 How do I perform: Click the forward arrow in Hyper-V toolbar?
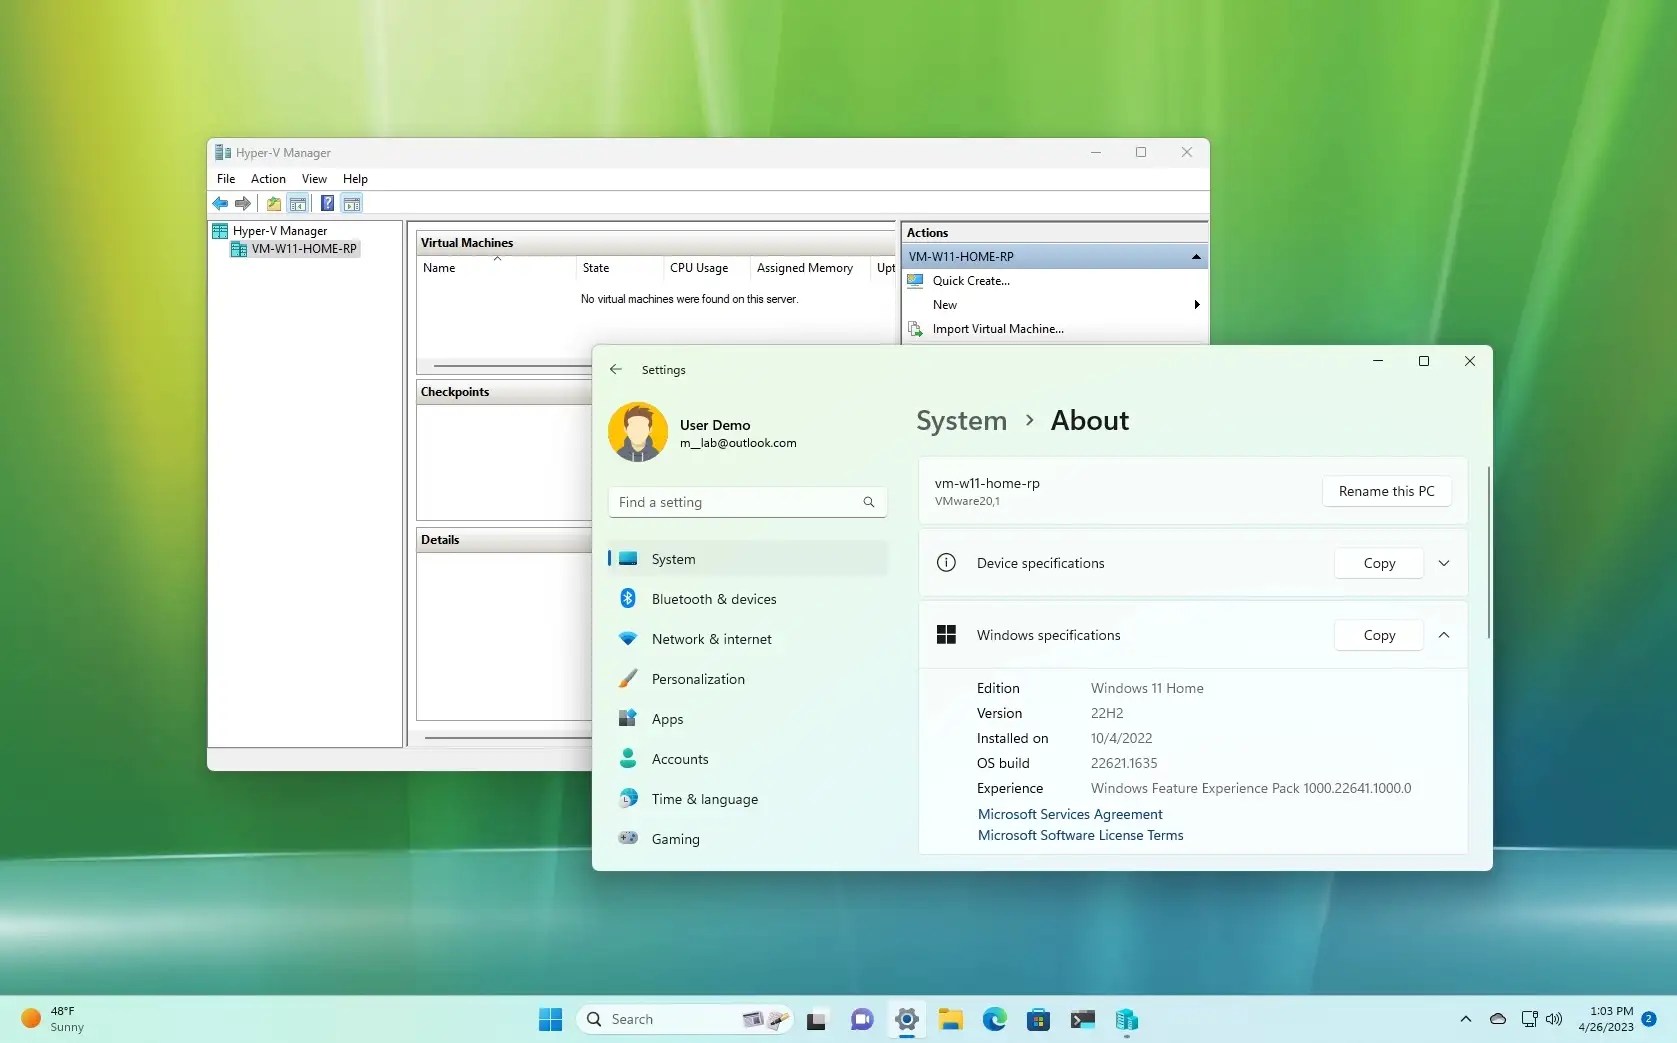(x=243, y=203)
